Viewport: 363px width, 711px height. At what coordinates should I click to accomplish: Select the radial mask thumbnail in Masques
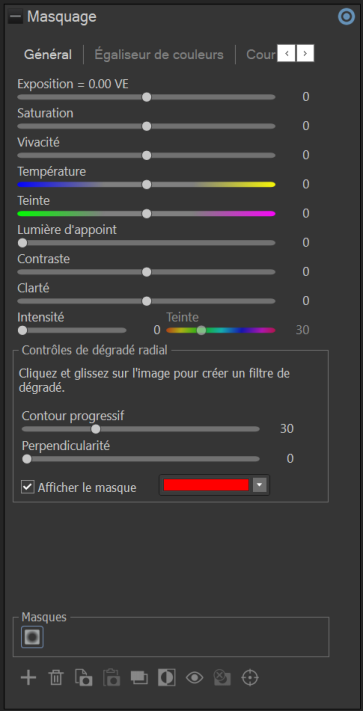[32, 637]
